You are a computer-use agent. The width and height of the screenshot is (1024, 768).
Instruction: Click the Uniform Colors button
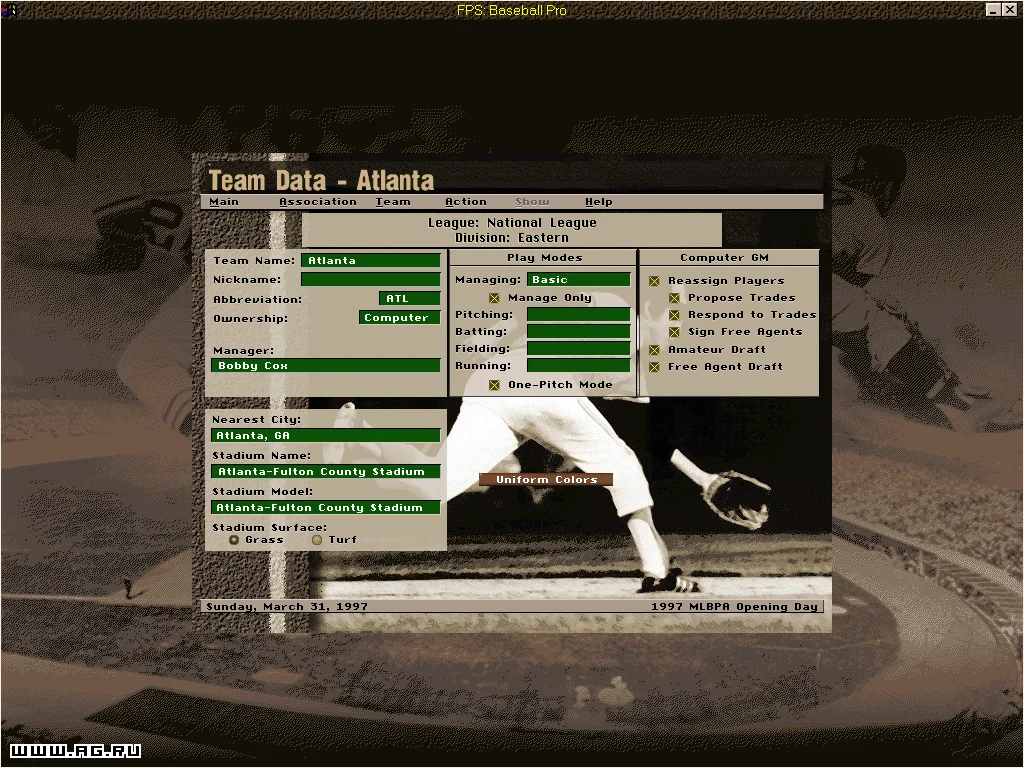(546, 480)
